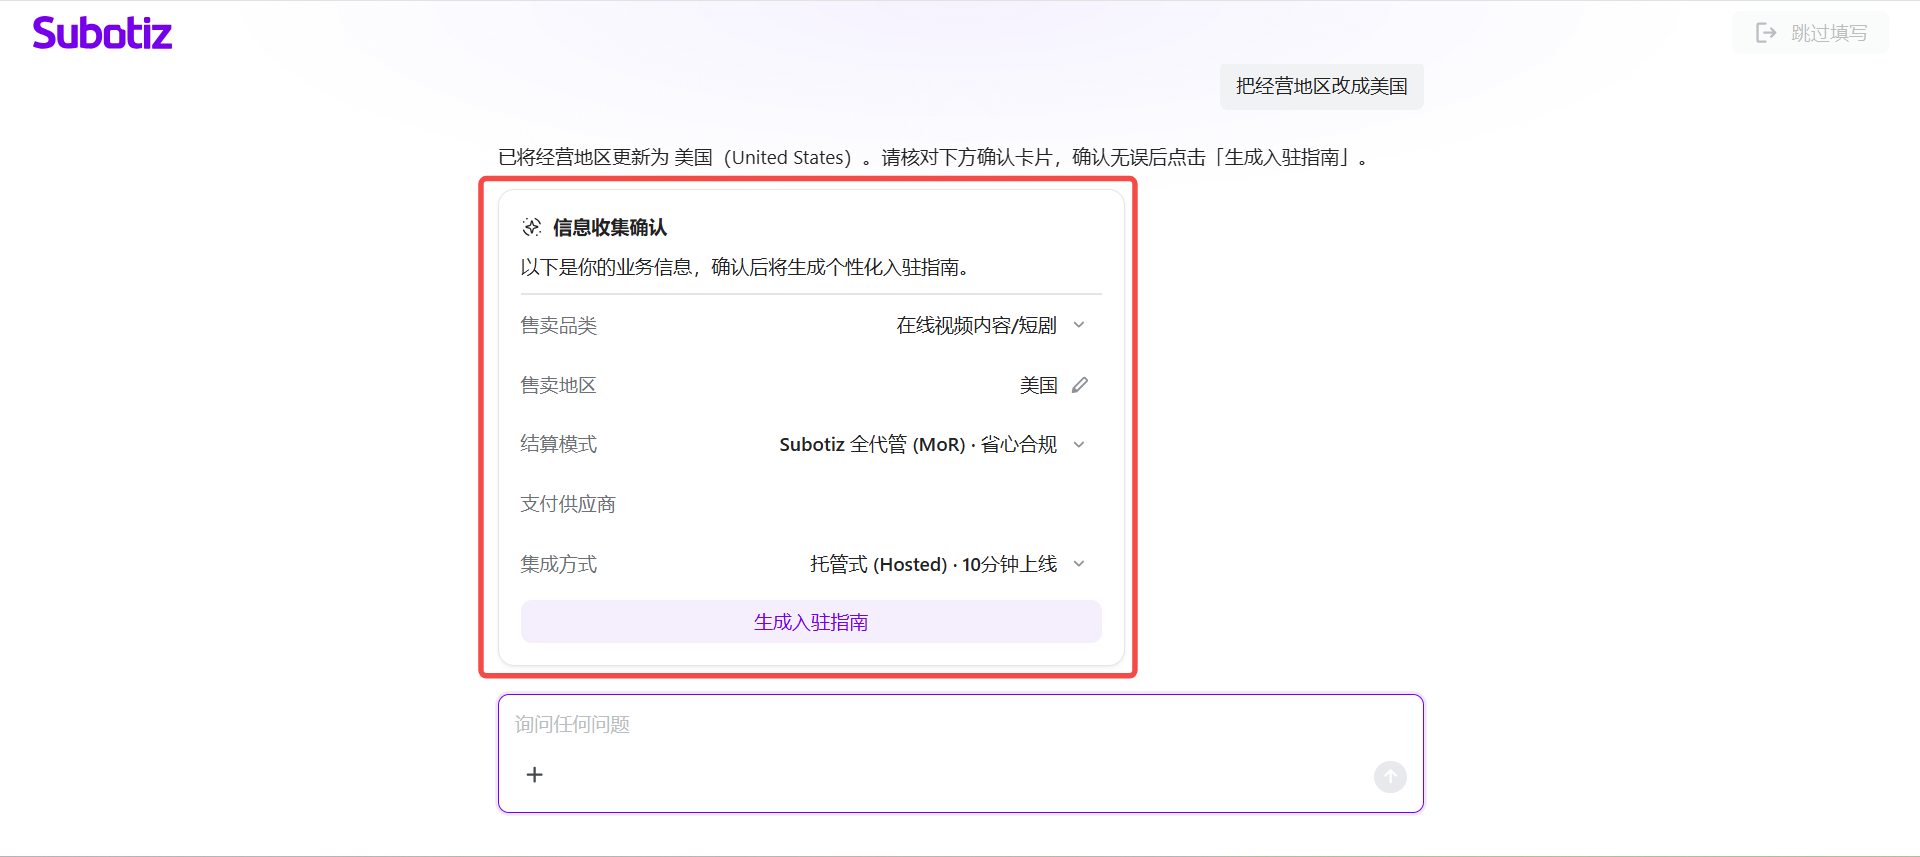This screenshot has height=857, width=1920.
Task: Click the 支付供应商 row label
Action: pyautogui.click(x=568, y=504)
